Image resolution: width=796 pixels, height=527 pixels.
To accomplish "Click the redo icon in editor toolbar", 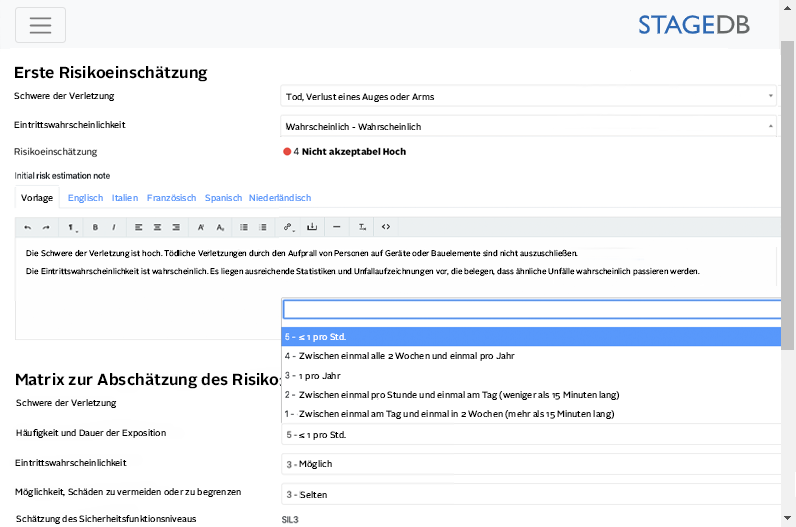I will click(x=46, y=227).
